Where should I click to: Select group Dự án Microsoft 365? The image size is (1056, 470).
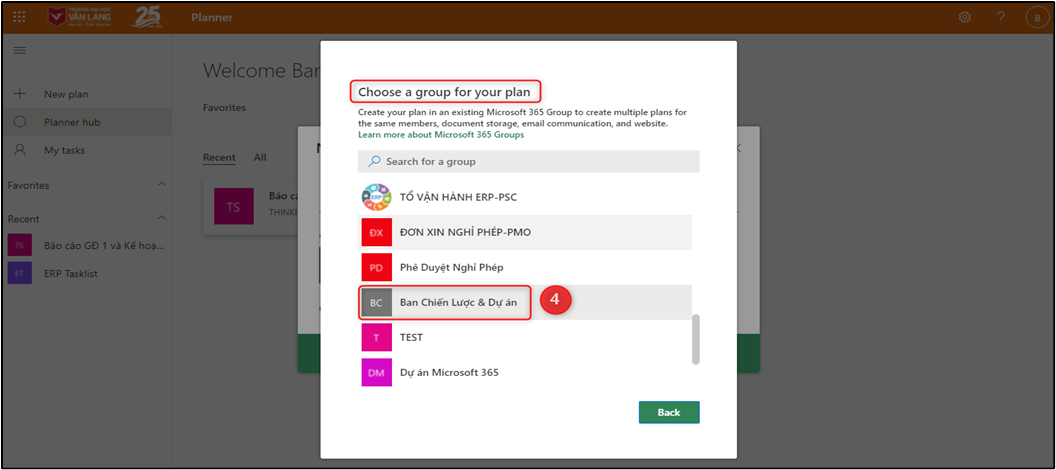(527, 372)
